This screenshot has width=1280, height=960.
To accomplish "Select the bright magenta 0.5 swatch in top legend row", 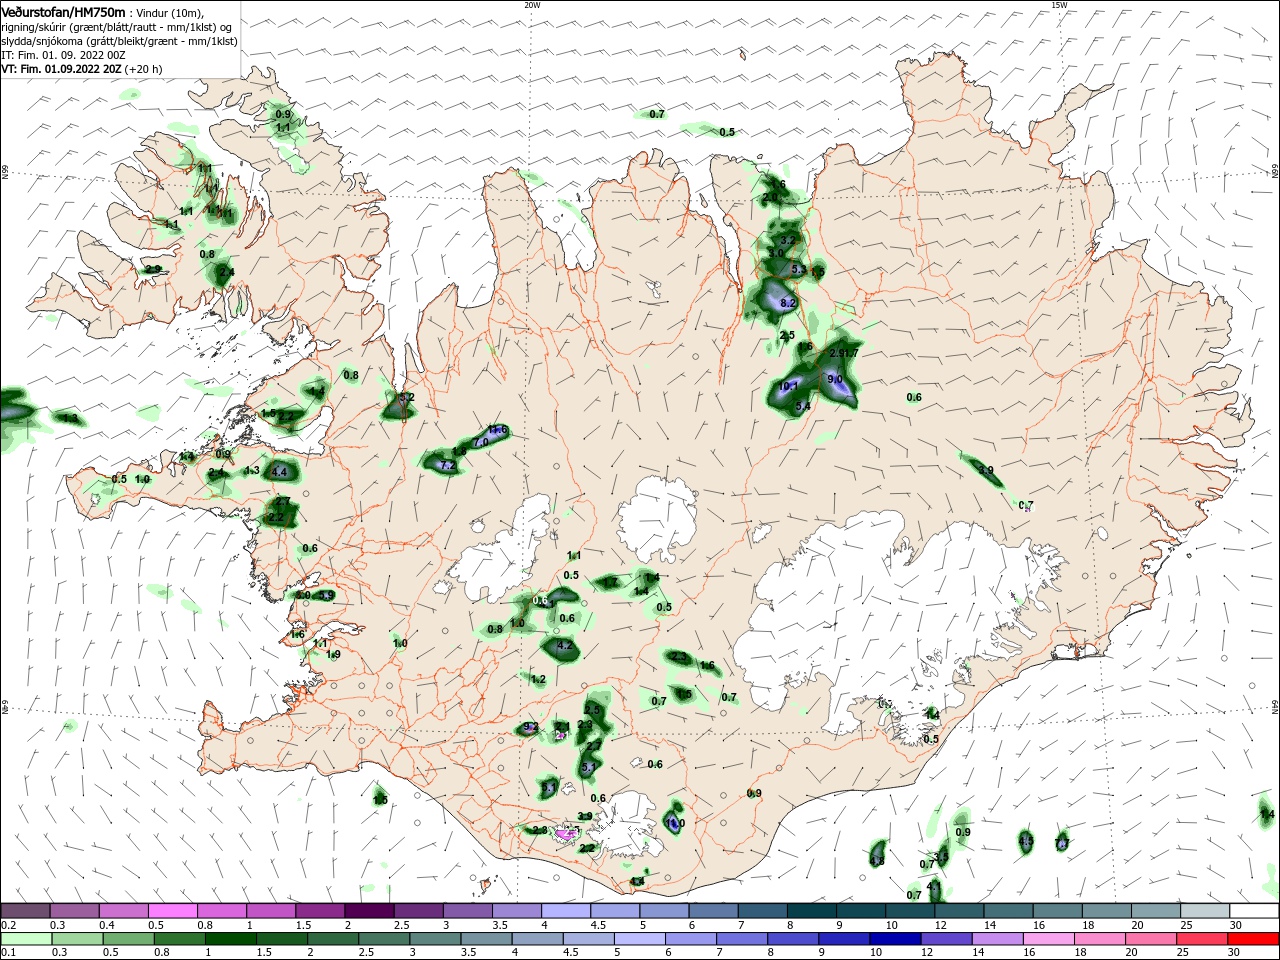I will point(172,911).
